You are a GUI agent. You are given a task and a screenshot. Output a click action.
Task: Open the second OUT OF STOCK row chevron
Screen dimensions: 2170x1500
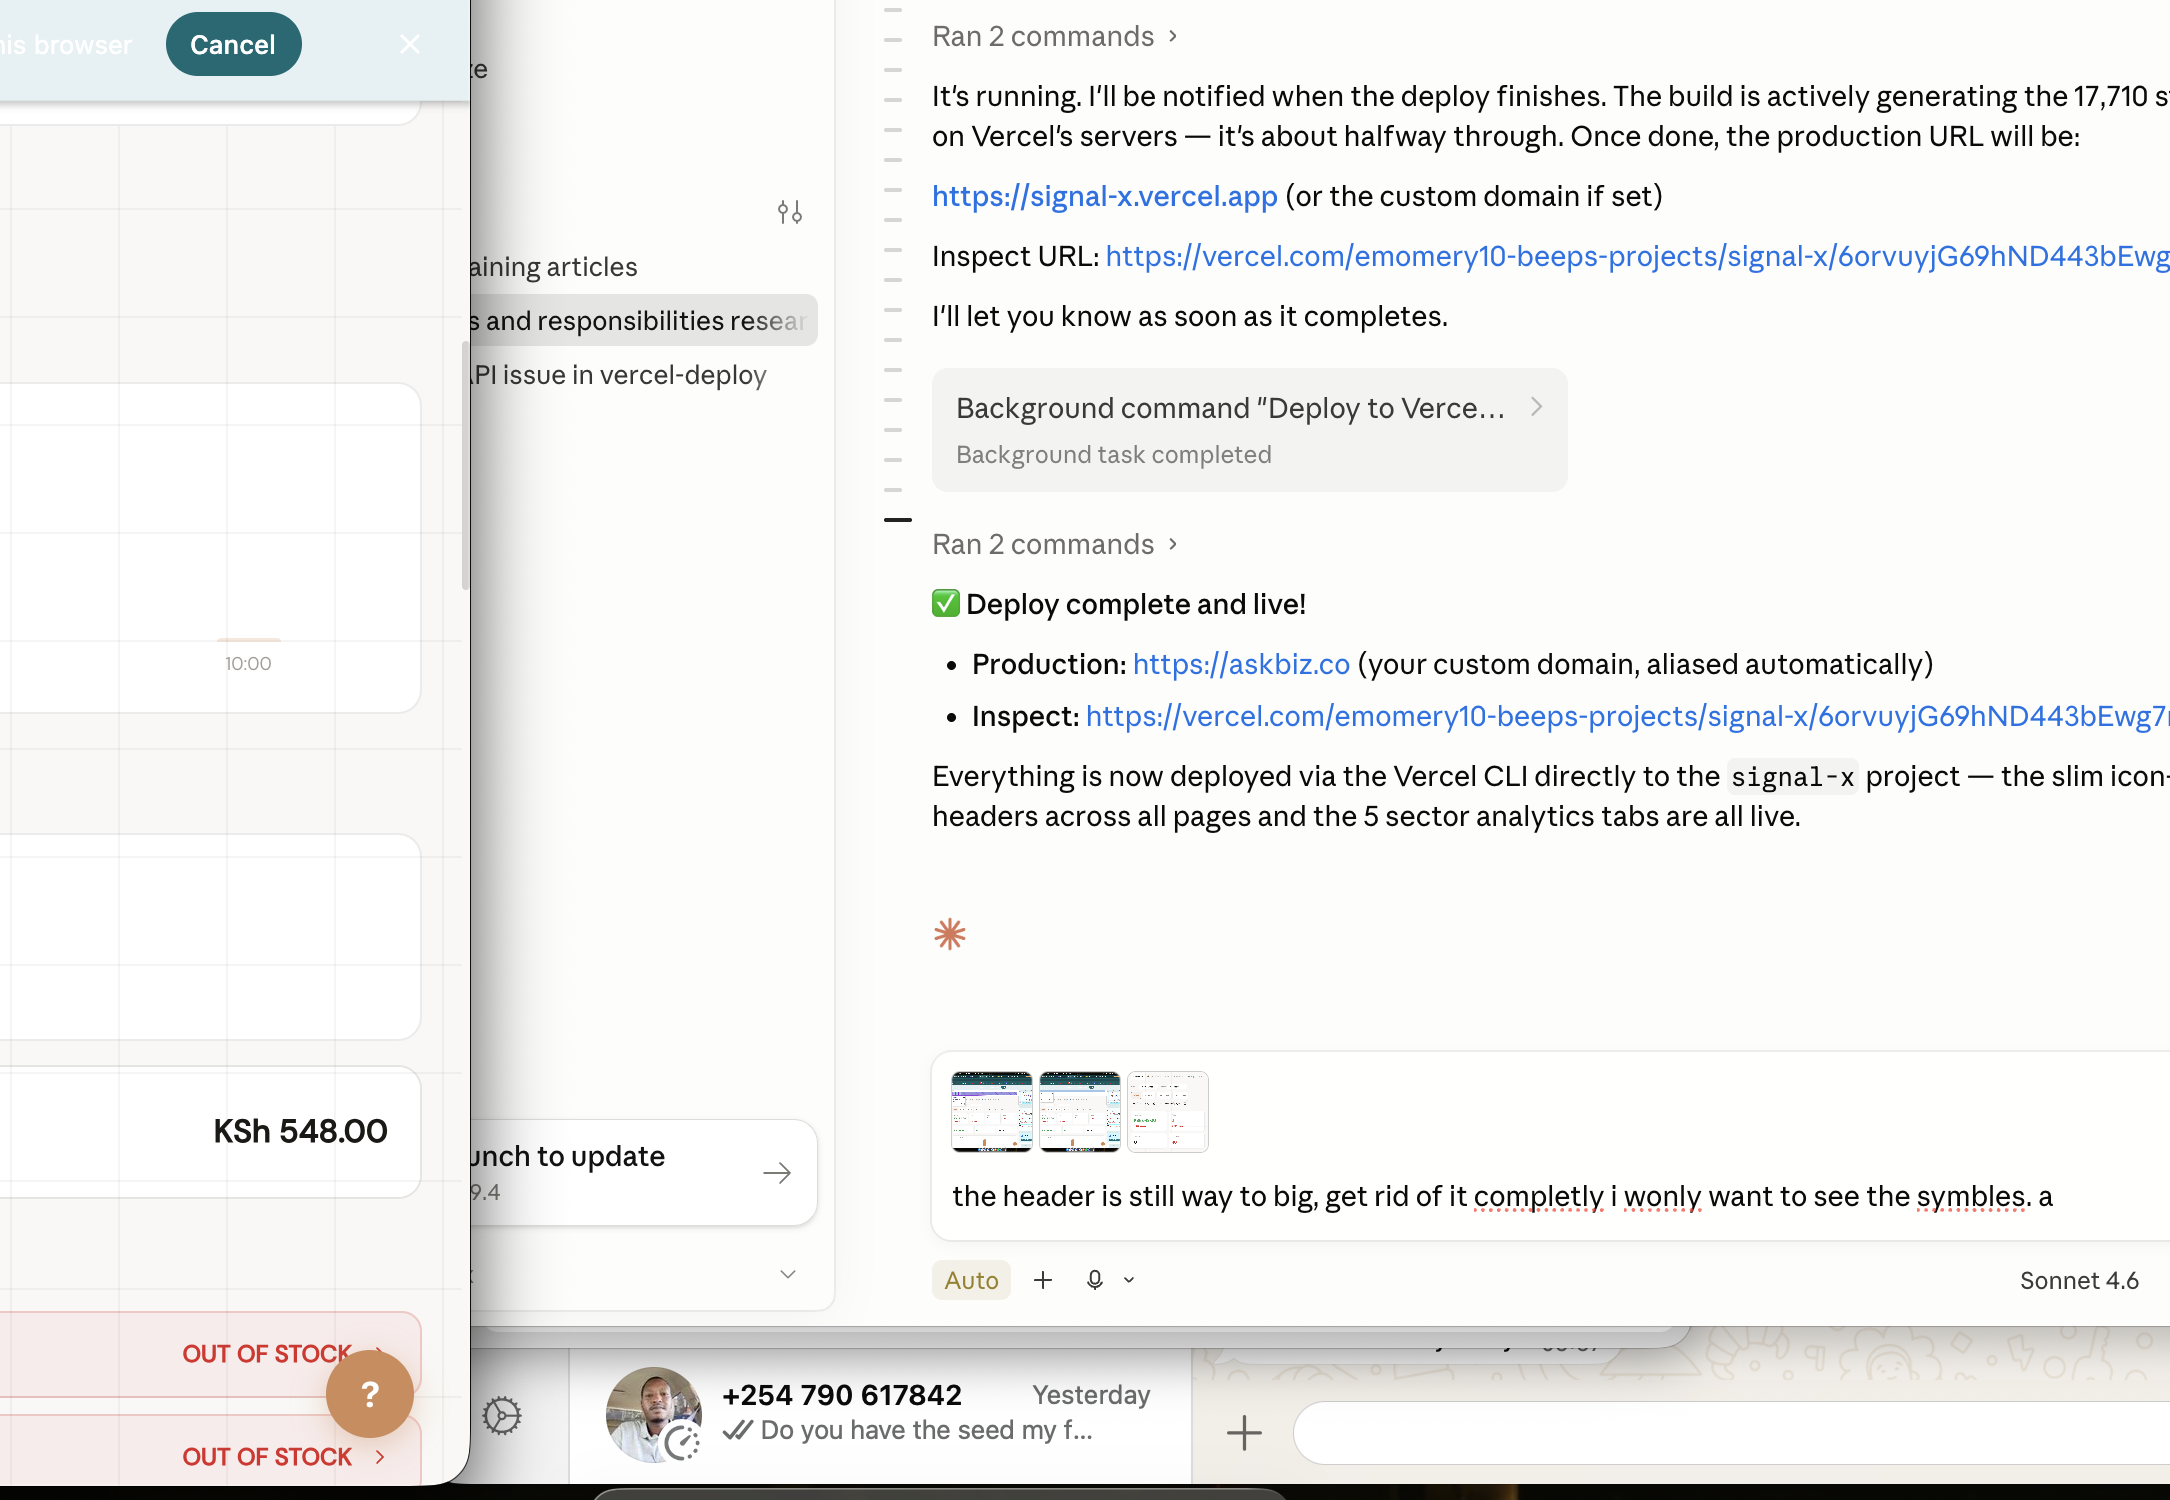pos(380,1457)
